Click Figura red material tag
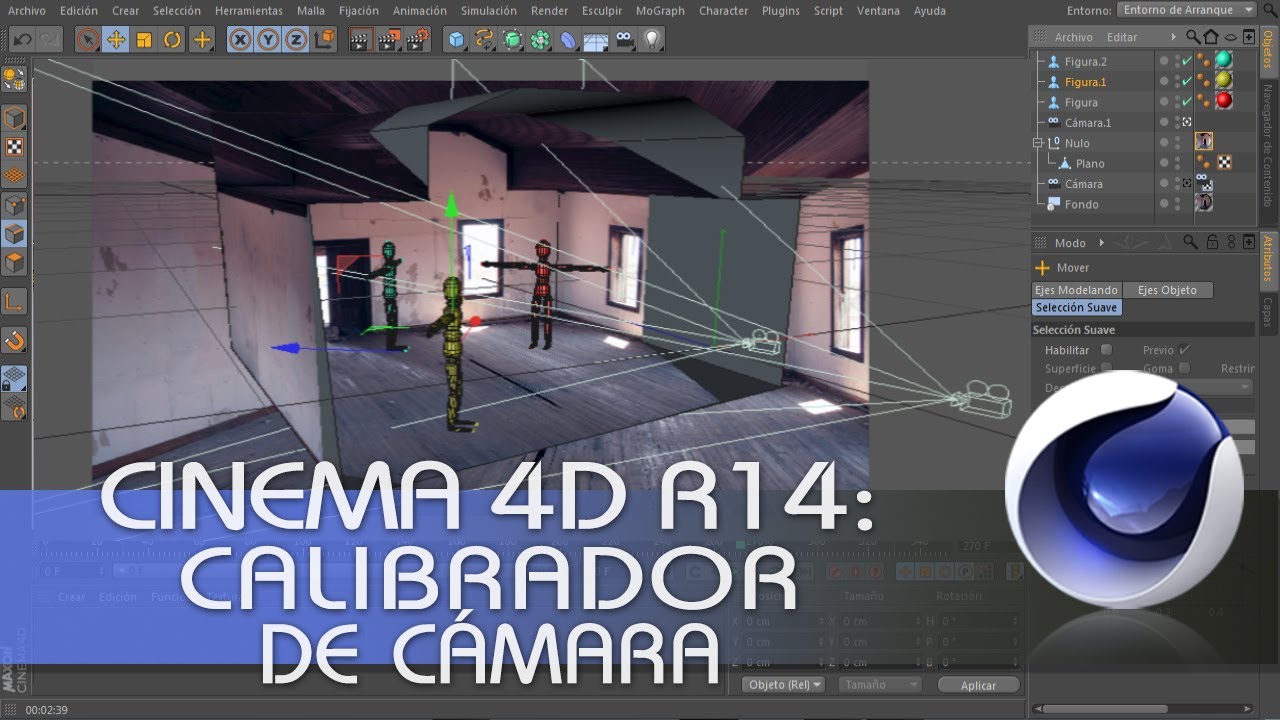This screenshot has height=720, width=1280. (x=1223, y=100)
